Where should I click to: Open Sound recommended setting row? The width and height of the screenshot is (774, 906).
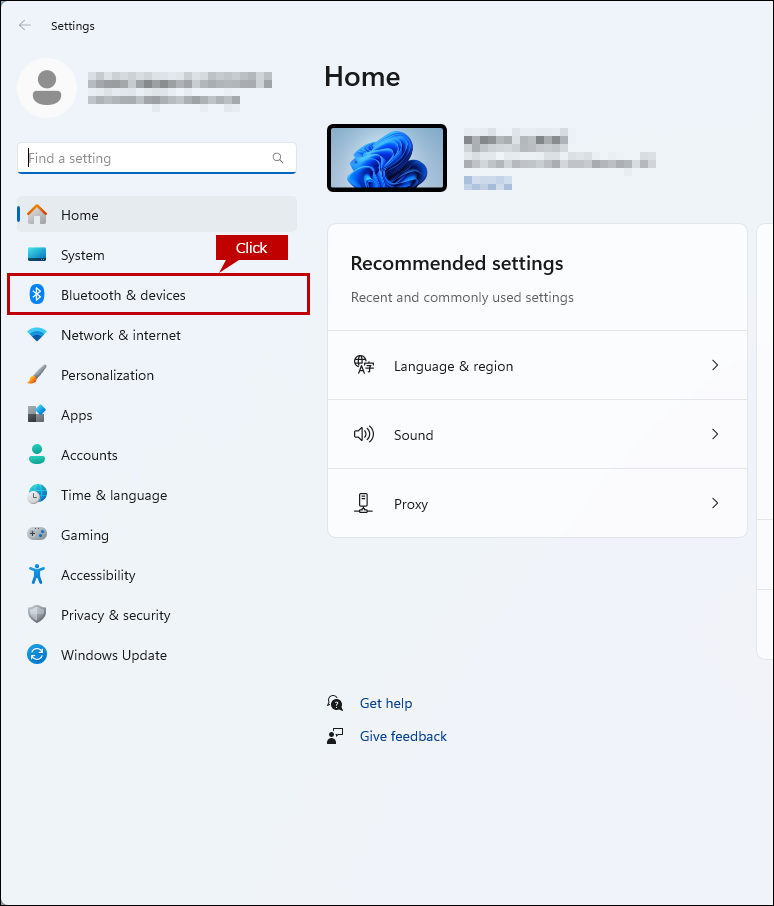(x=537, y=434)
